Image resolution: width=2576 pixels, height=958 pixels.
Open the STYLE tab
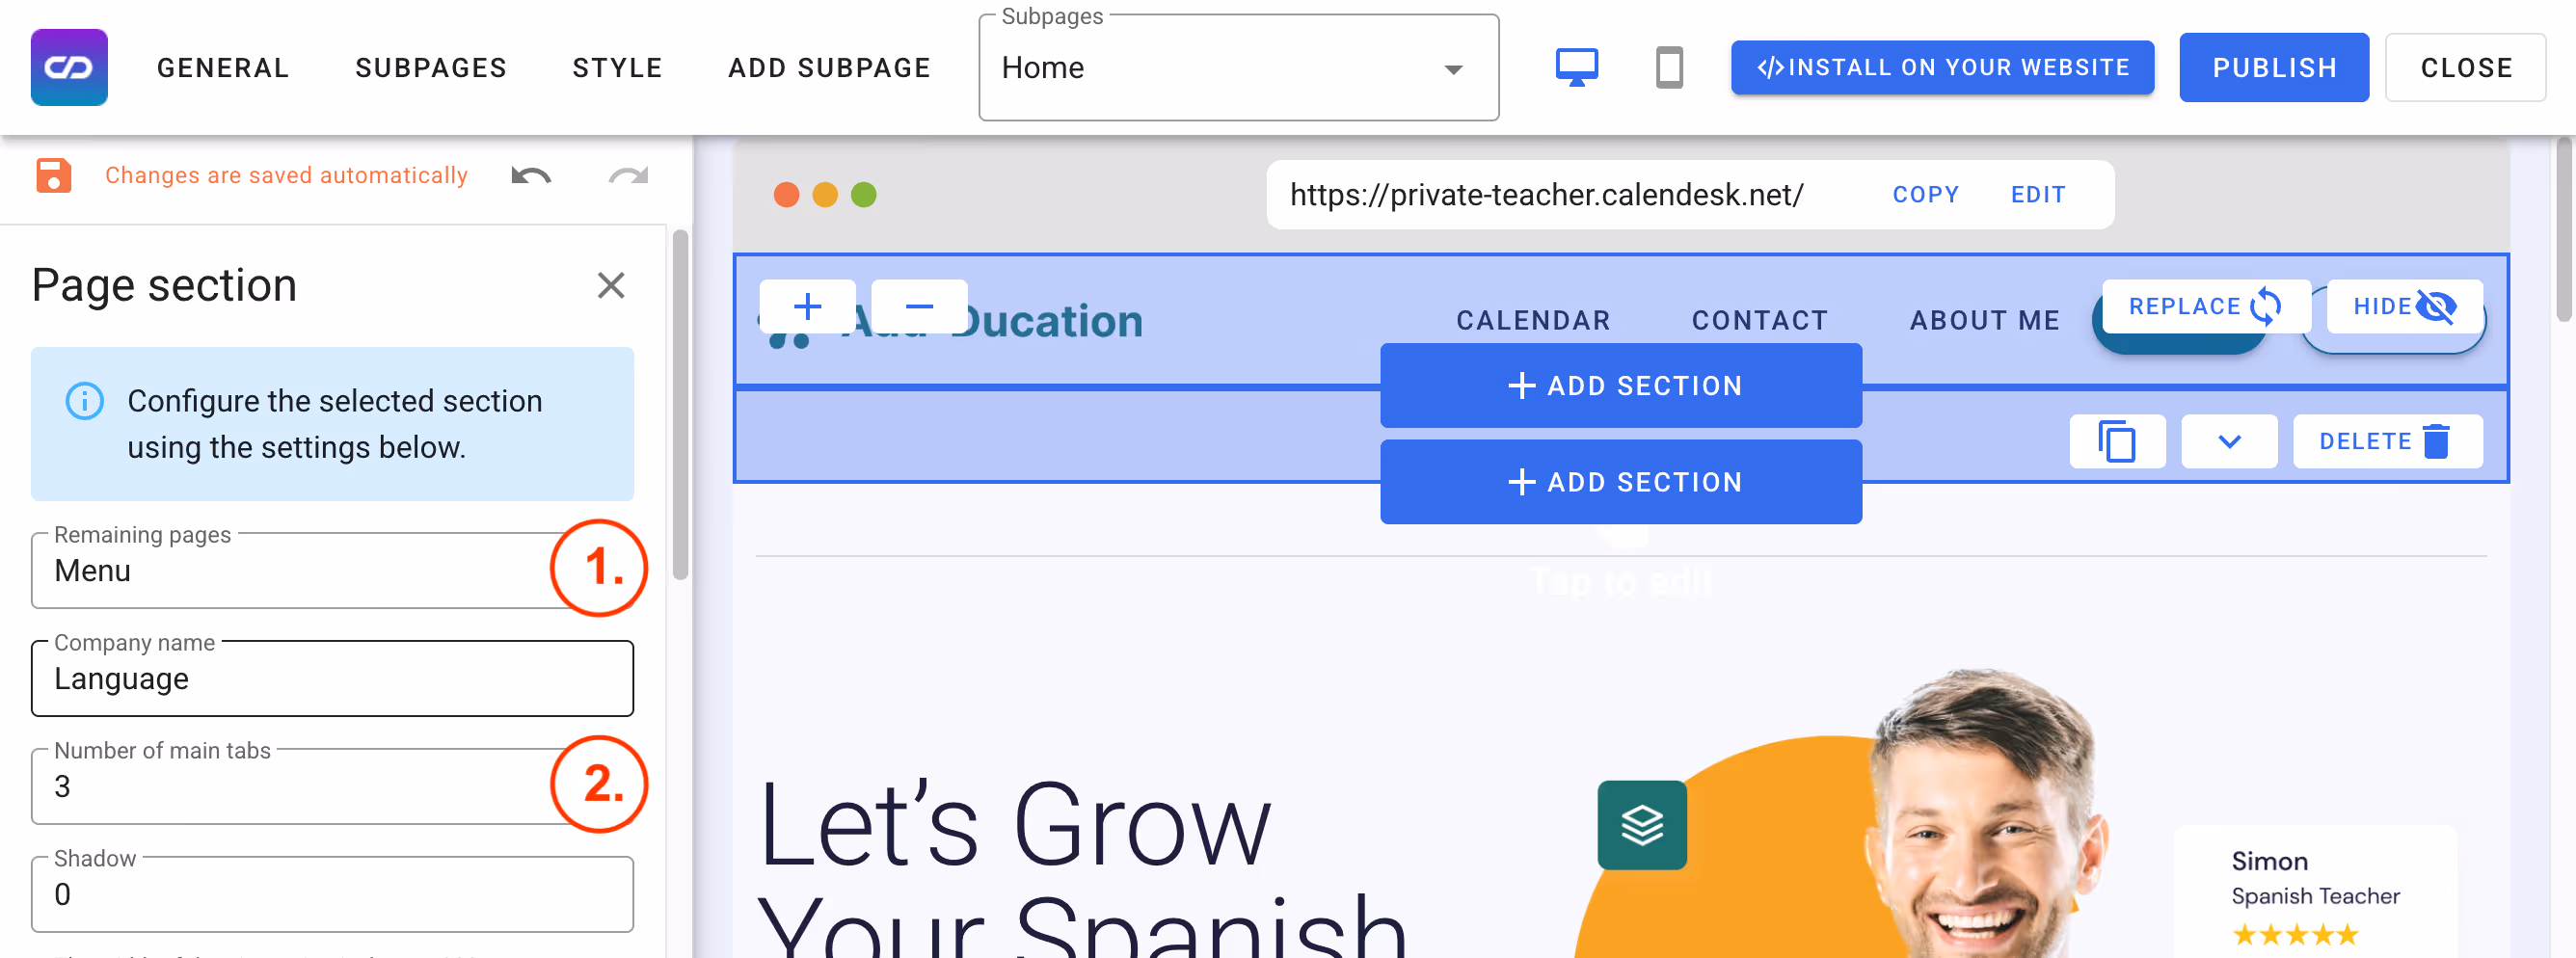pyautogui.click(x=617, y=67)
